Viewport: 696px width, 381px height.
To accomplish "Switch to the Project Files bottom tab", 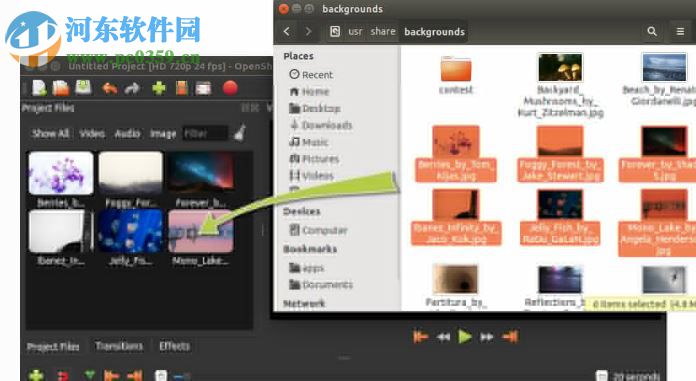I will [x=53, y=347].
